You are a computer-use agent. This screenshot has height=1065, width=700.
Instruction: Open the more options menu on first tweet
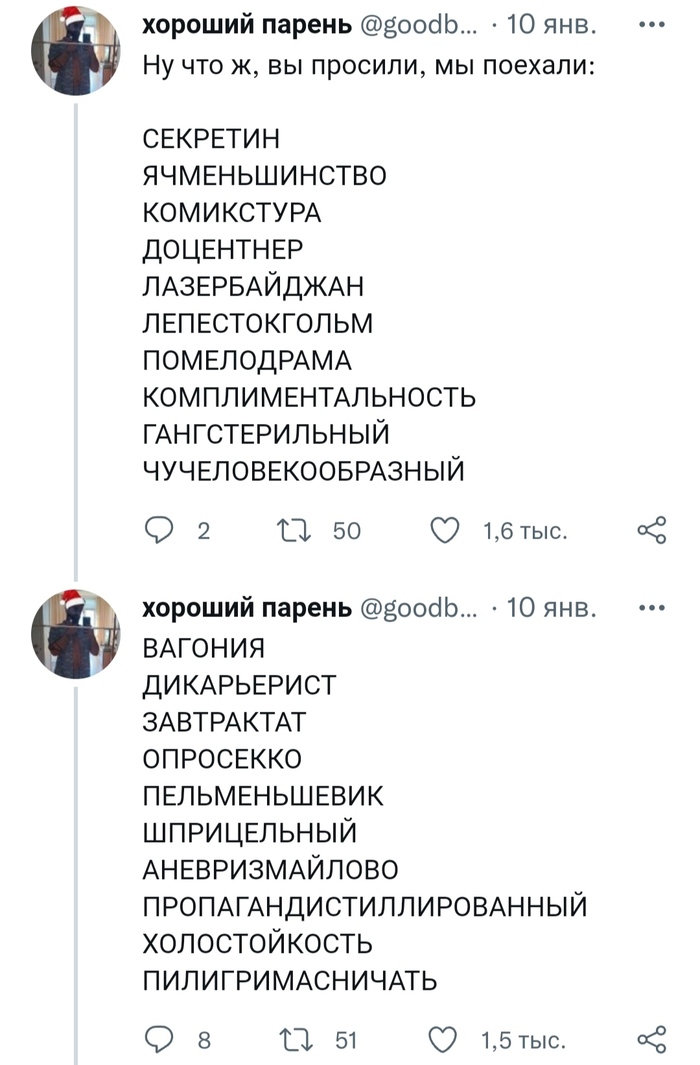click(x=652, y=22)
